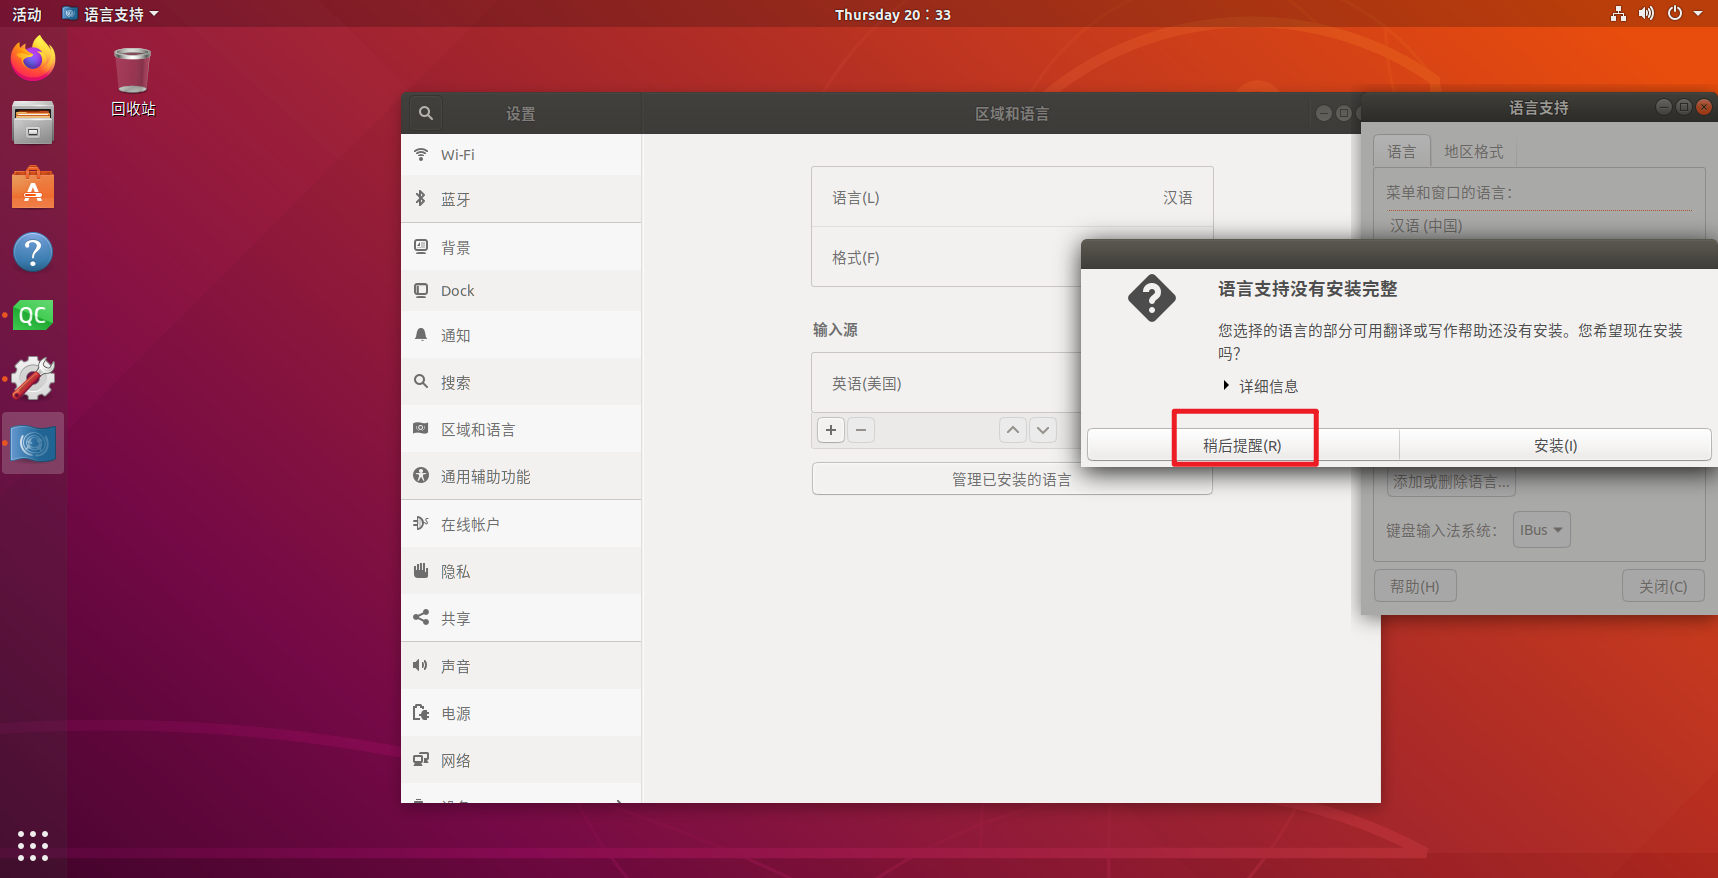Click Close button in Language Support
This screenshot has height=878, width=1718.
tap(1663, 586)
